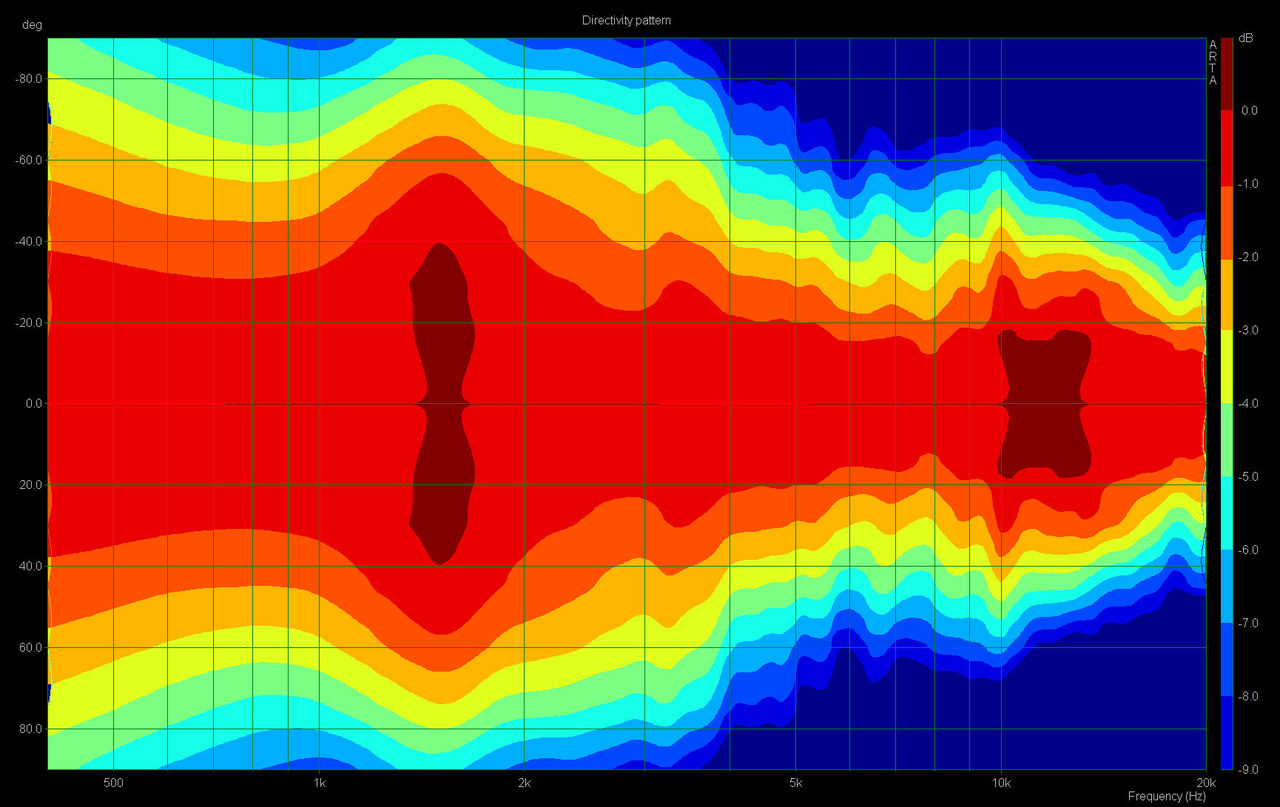Select the -3.0 value on the dB scale

[x=1247, y=330]
